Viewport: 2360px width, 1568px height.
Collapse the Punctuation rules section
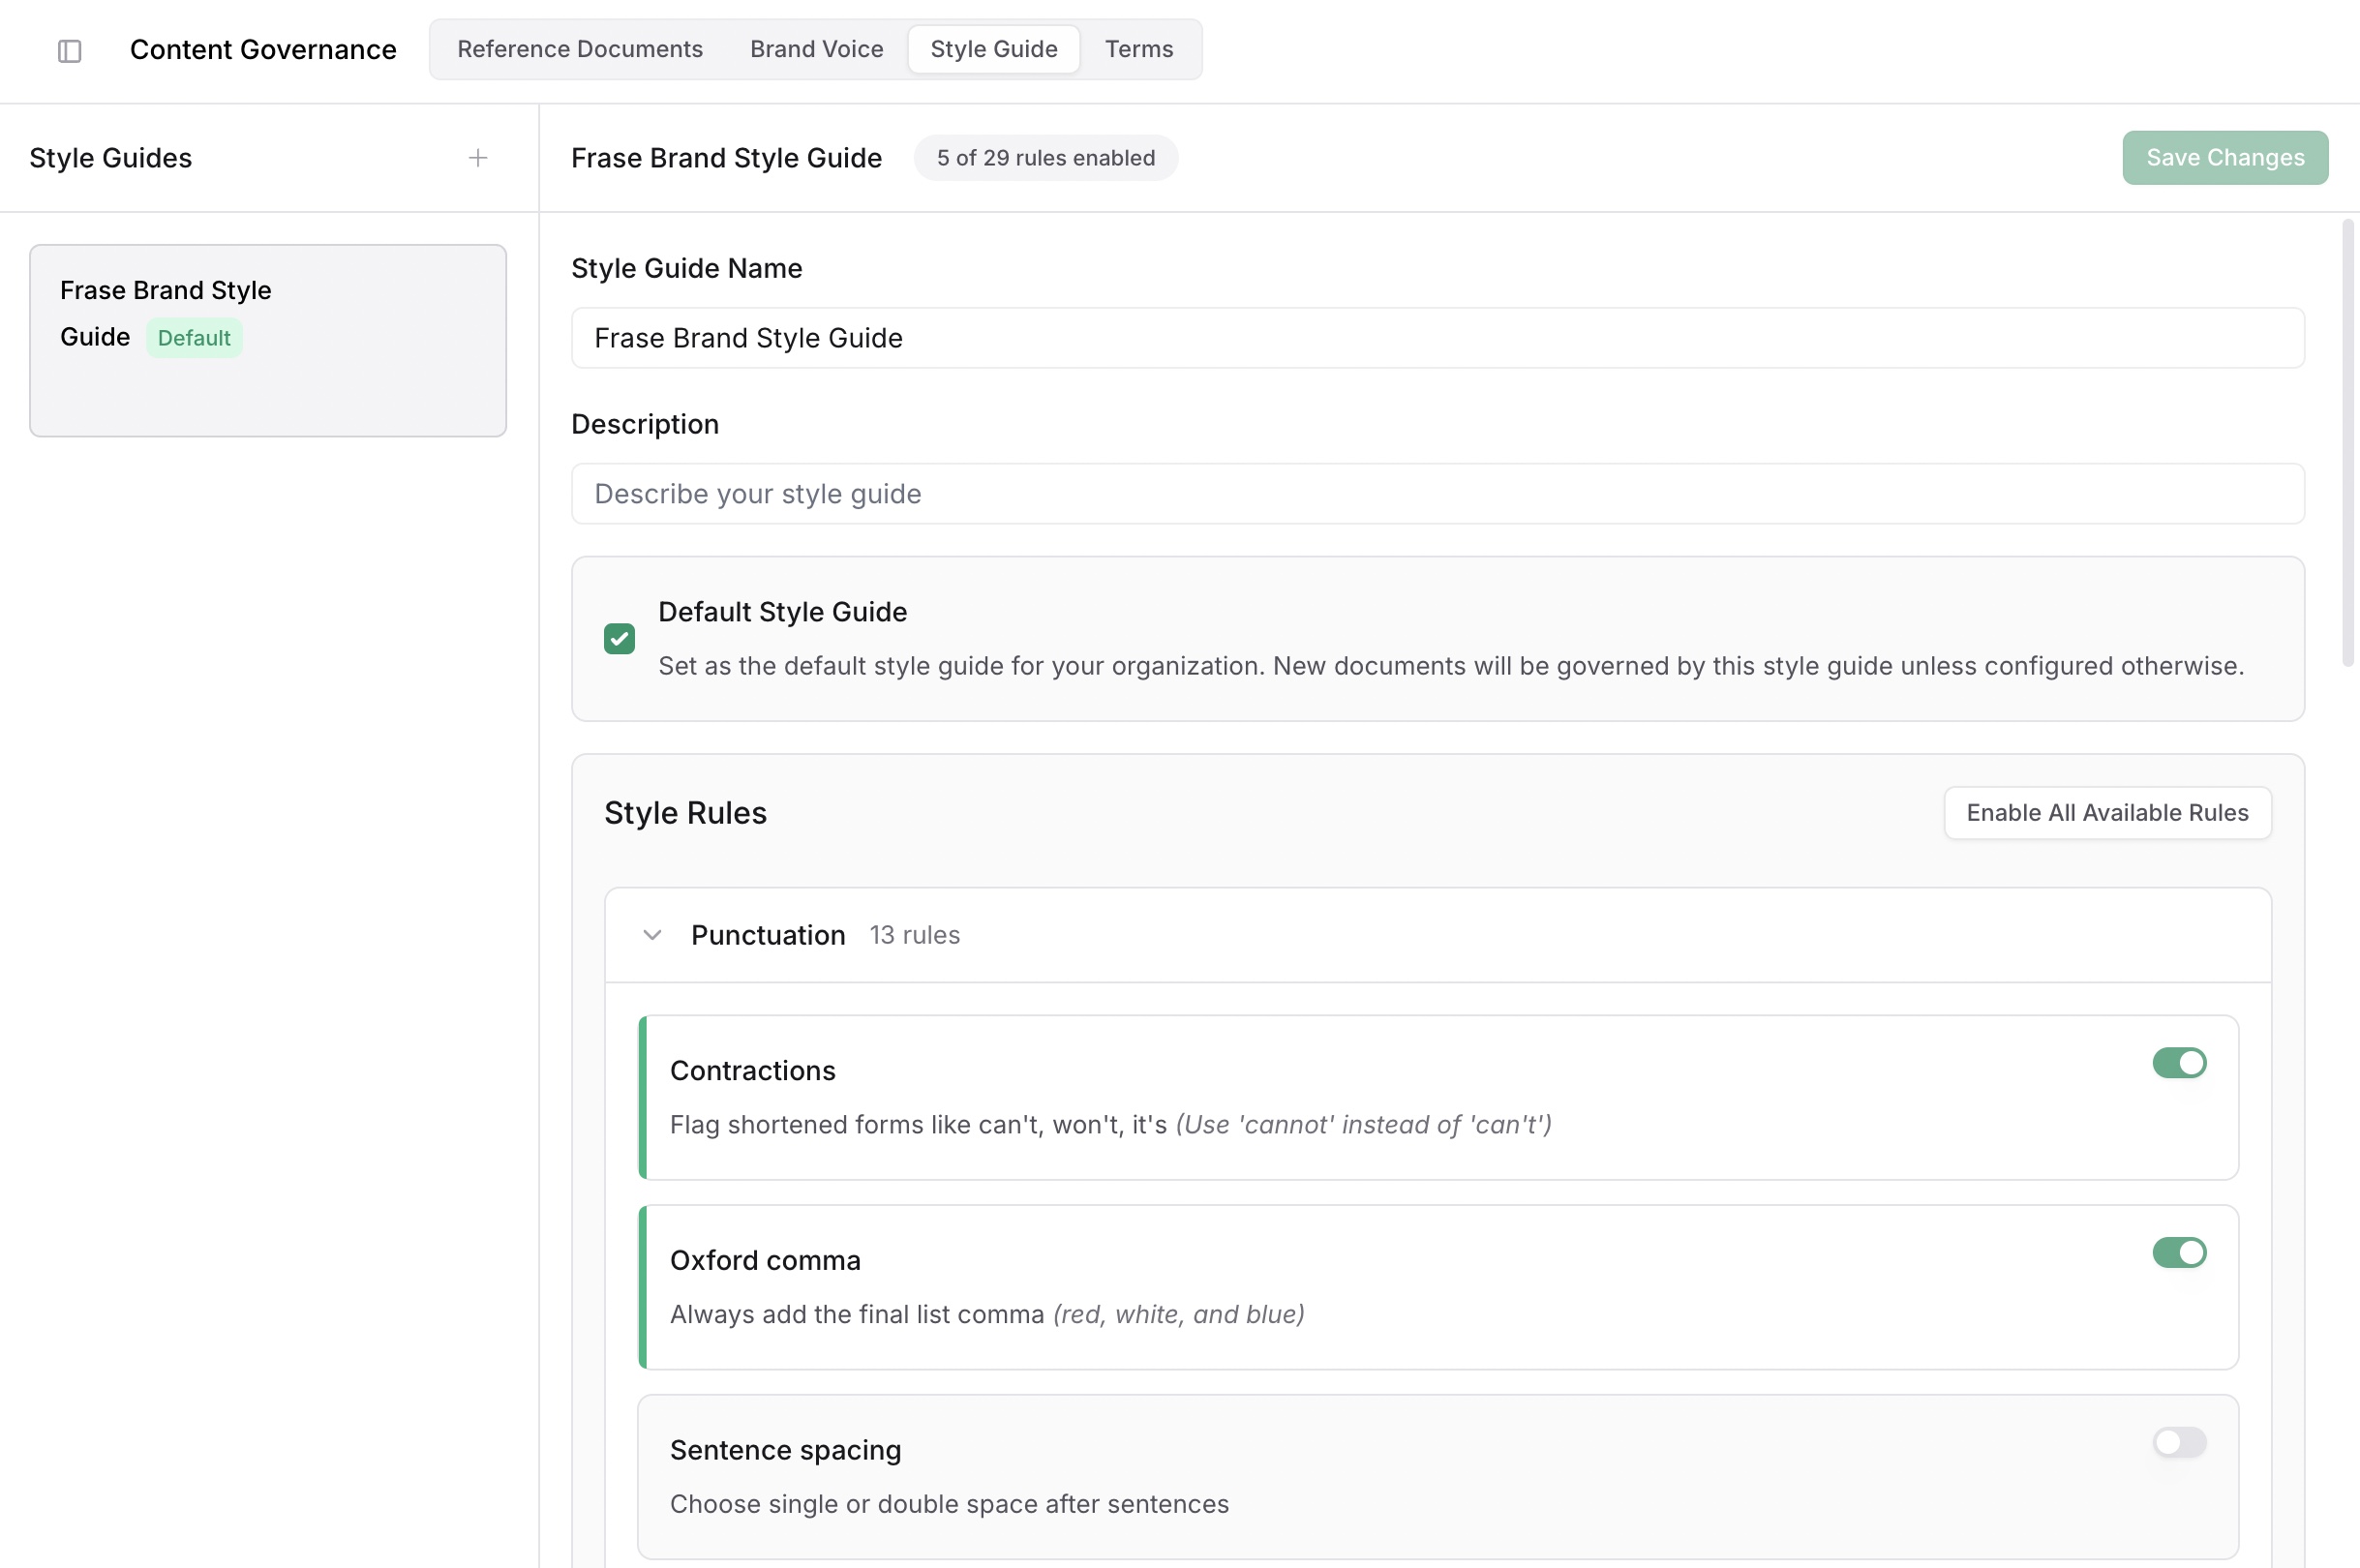(652, 935)
